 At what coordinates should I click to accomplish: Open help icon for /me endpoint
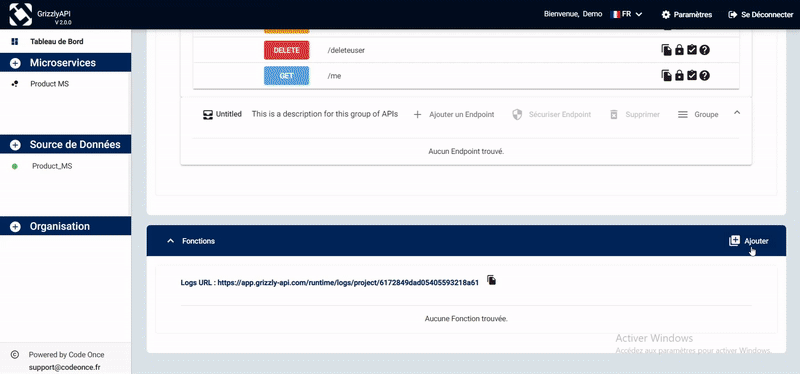(x=705, y=76)
